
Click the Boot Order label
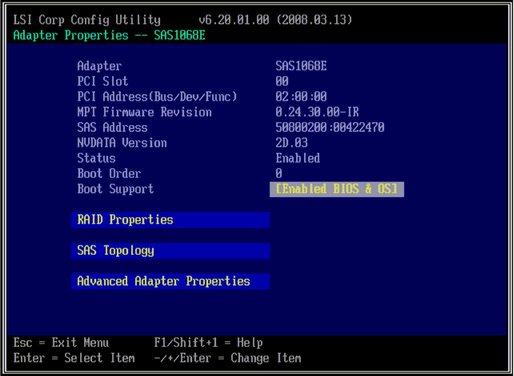109,173
